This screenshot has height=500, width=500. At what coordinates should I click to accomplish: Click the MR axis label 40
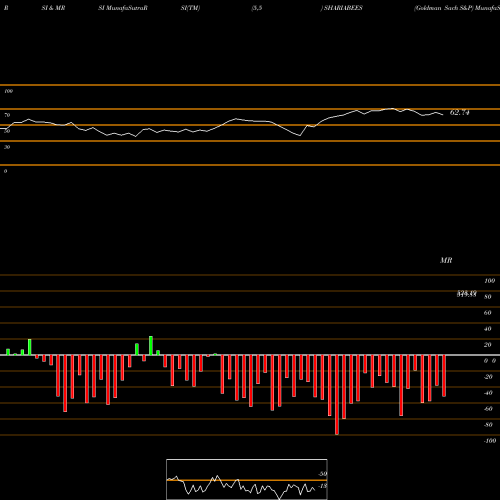click(x=488, y=329)
